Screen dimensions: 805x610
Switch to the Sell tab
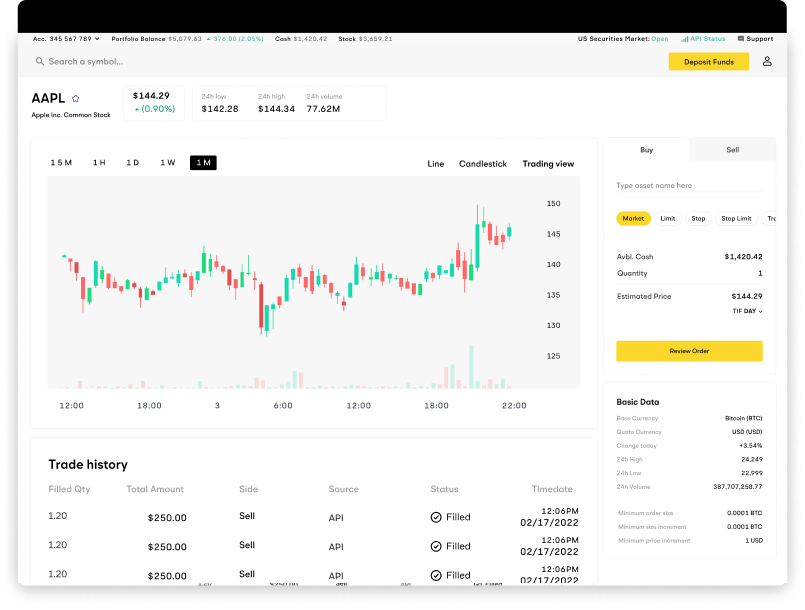[x=731, y=149]
